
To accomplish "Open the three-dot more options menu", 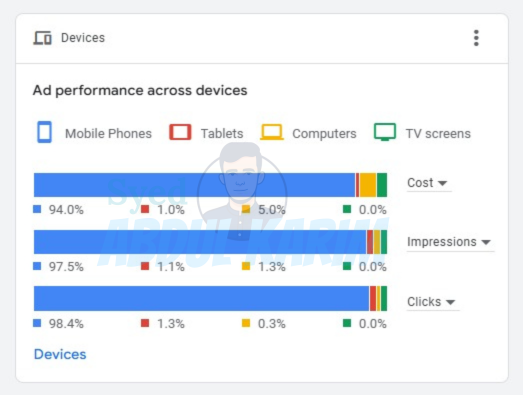I will point(476,38).
